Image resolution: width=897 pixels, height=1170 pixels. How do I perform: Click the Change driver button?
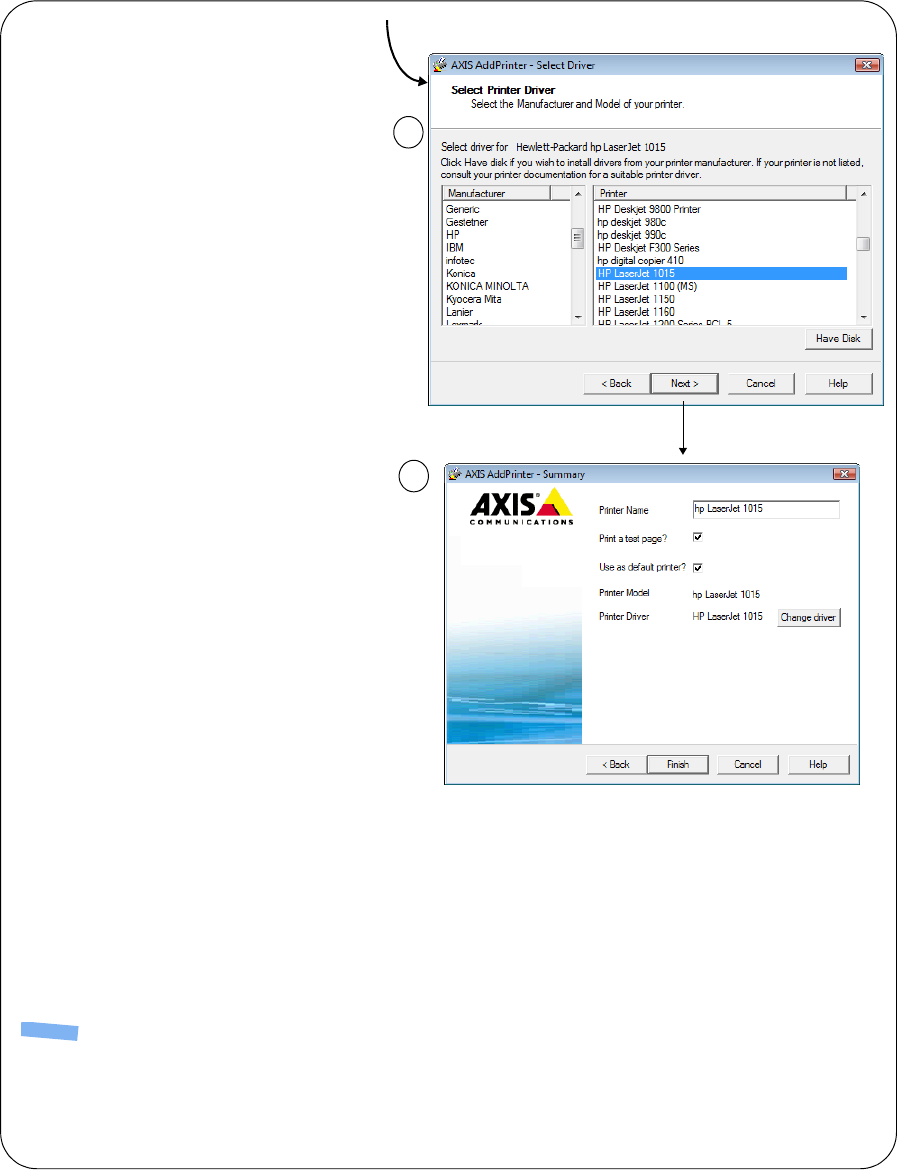(808, 618)
